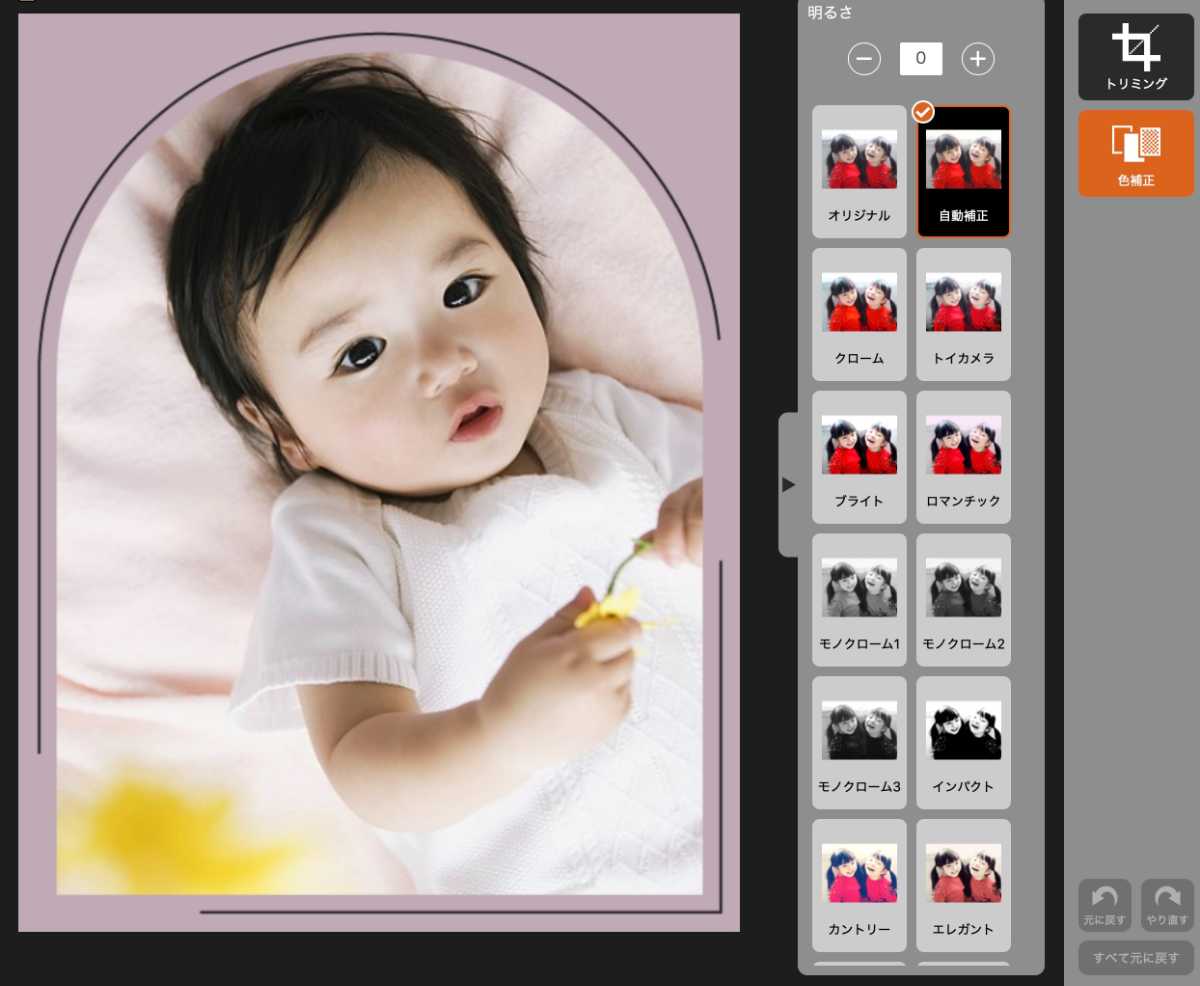
Task: Choose the ロマンチック filter preset
Action: [x=963, y=457]
